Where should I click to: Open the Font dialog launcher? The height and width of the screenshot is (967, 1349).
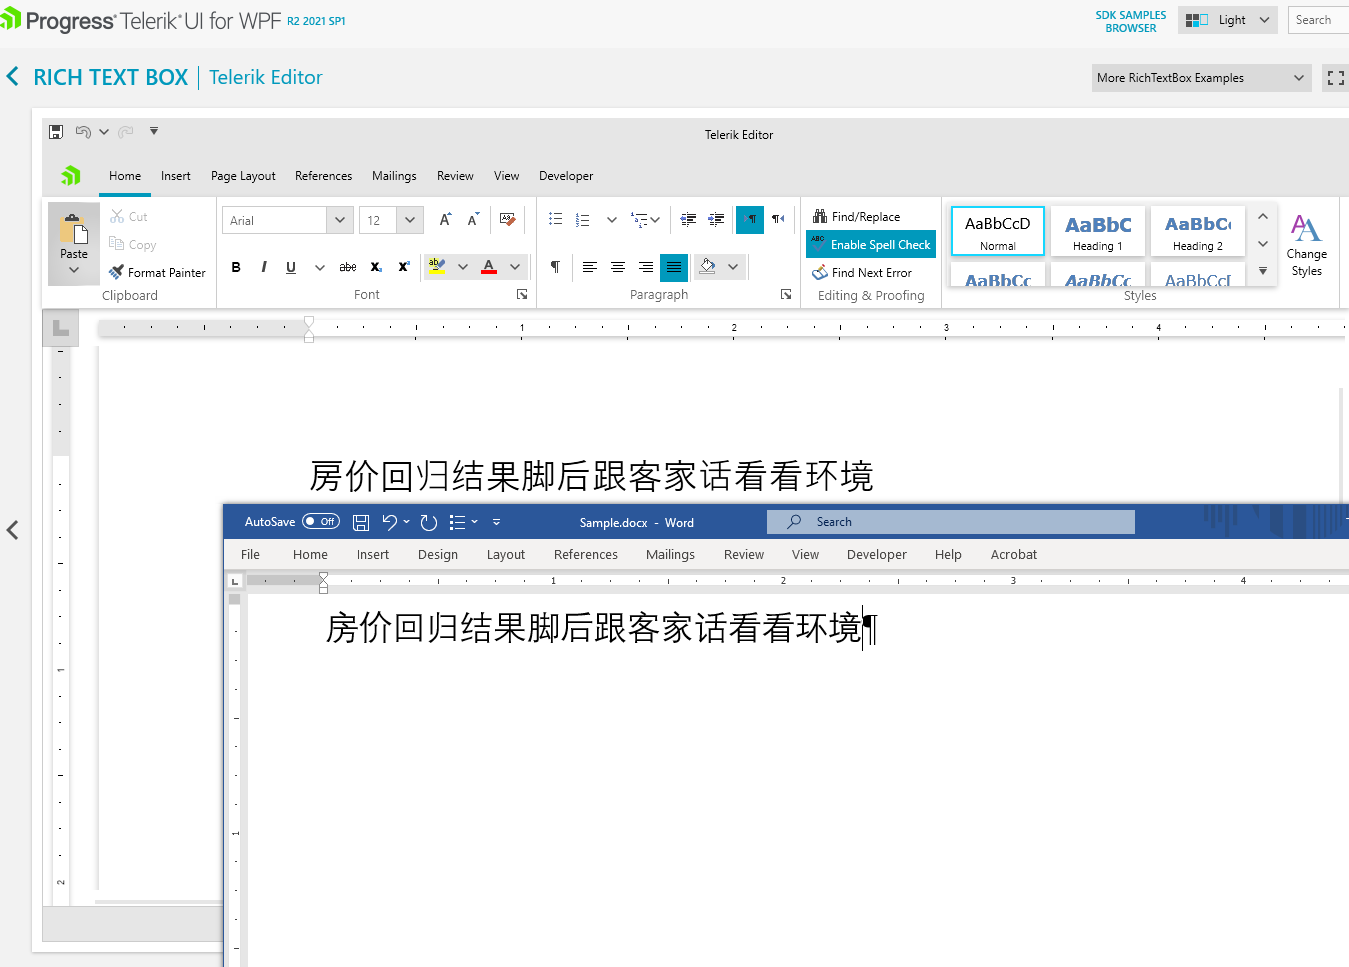point(522,294)
